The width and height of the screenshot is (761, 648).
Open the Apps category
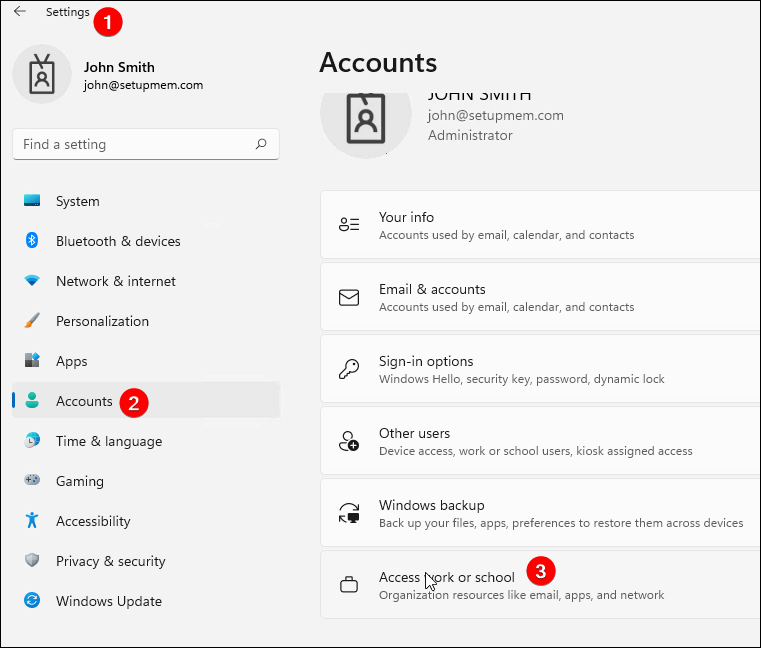[146, 361]
